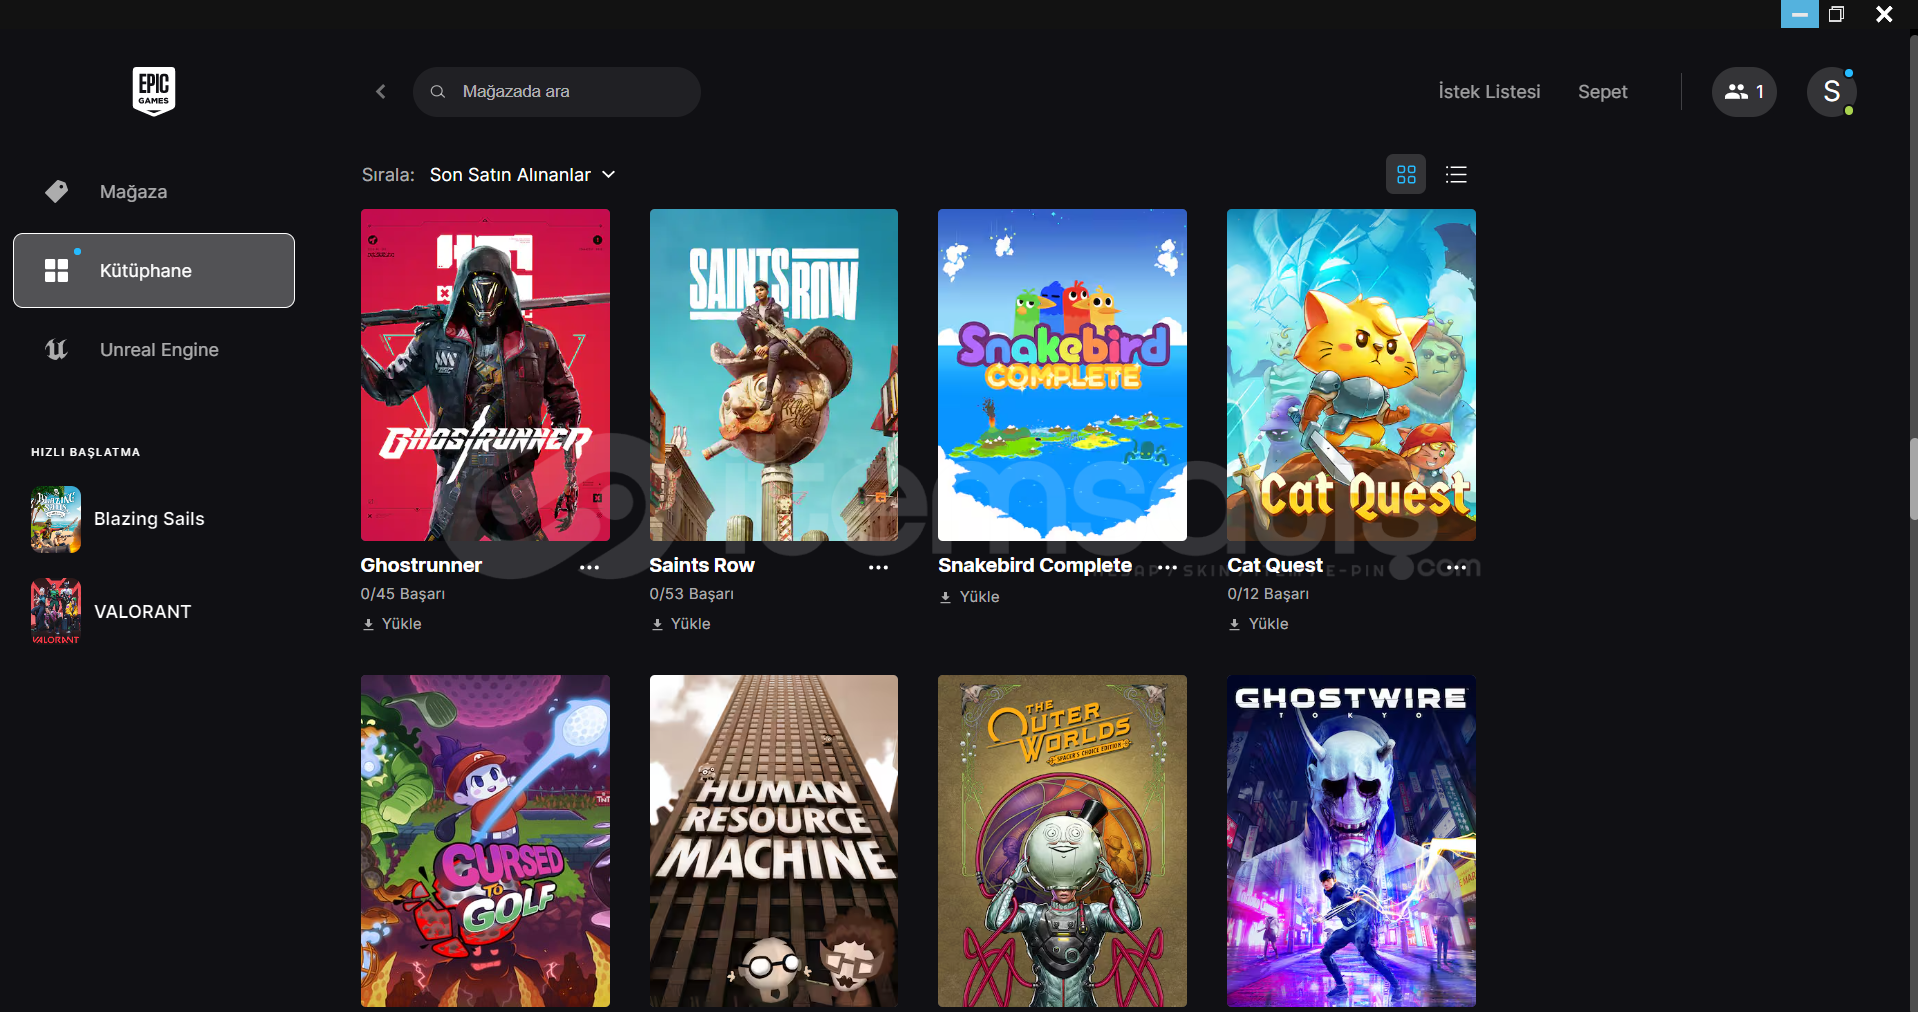Open The Outer Worlds cover art
The image size is (1918, 1012).
(1062, 841)
